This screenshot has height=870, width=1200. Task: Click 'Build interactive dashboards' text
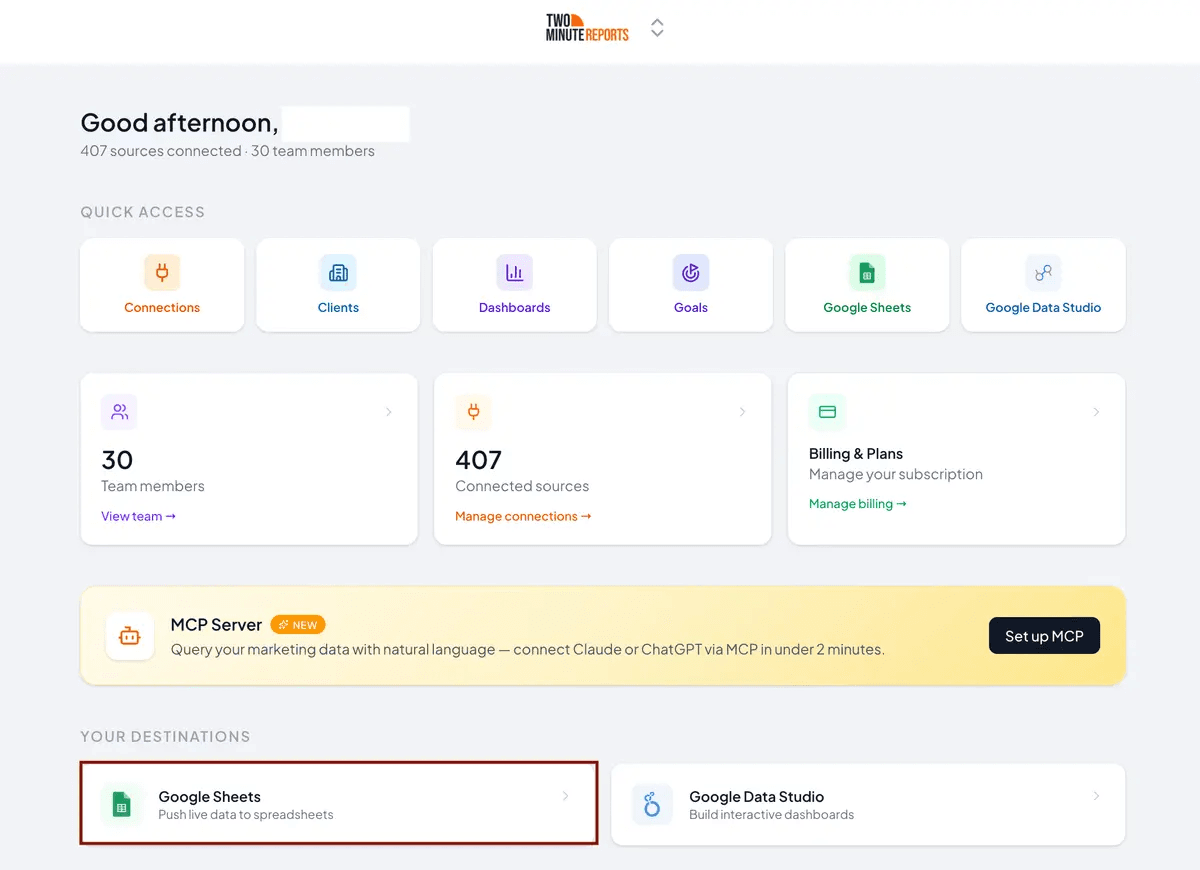click(771, 815)
